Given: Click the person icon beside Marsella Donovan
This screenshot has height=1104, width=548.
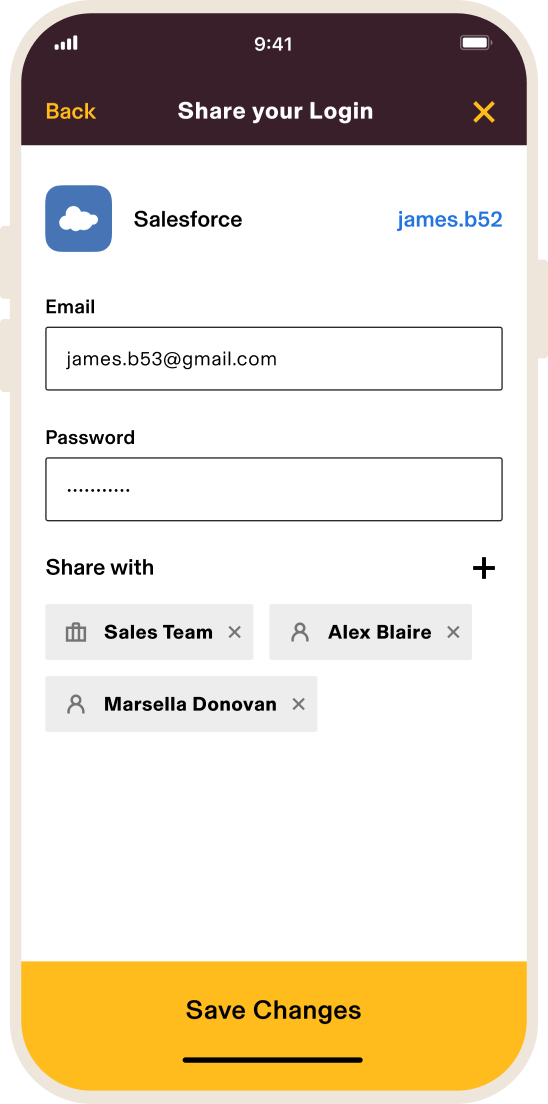Looking at the screenshot, I should pos(76,704).
